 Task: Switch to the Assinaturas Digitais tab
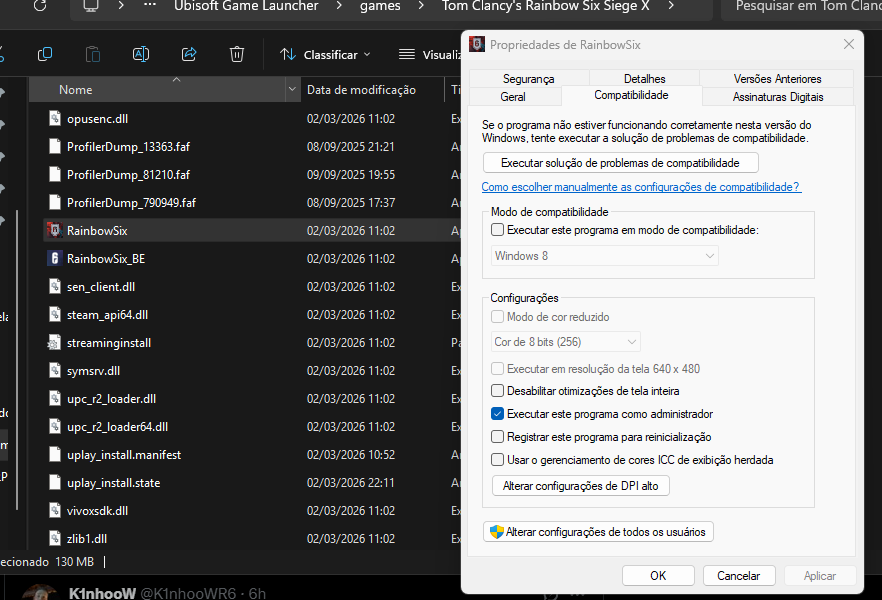point(778,97)
